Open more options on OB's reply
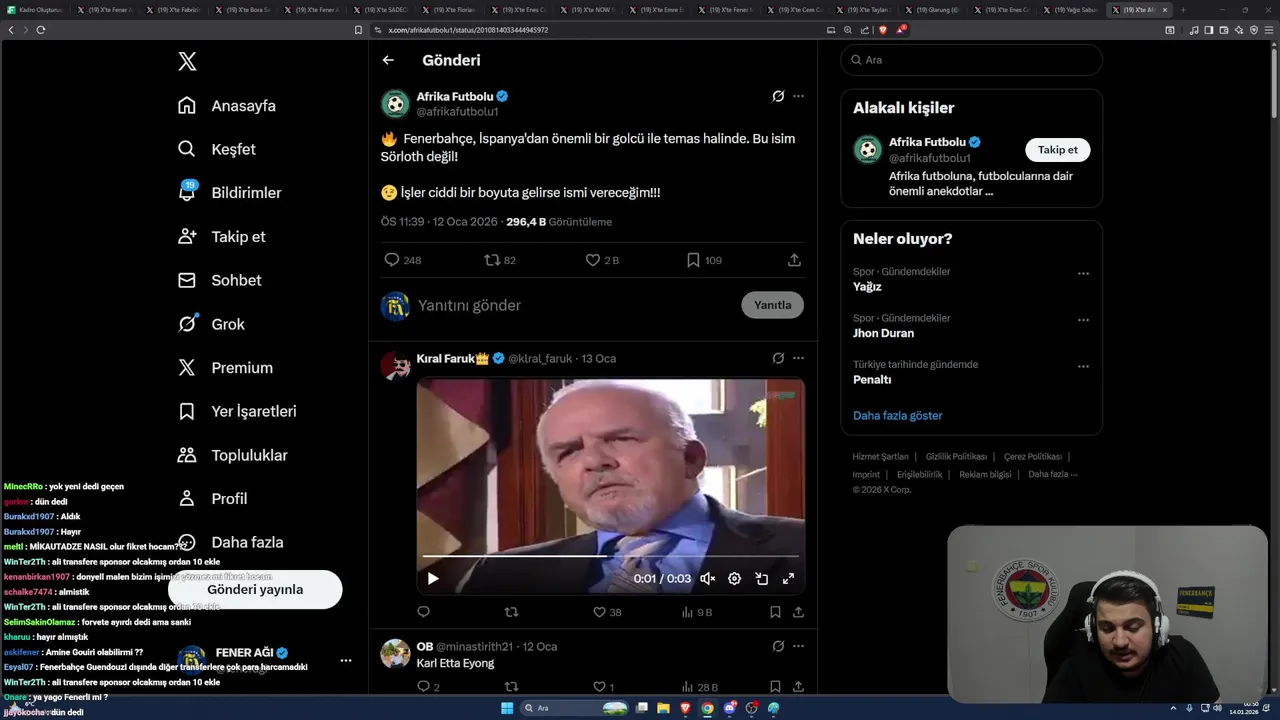This screenshot has width=1280, height=720. [x=798, y=646]
